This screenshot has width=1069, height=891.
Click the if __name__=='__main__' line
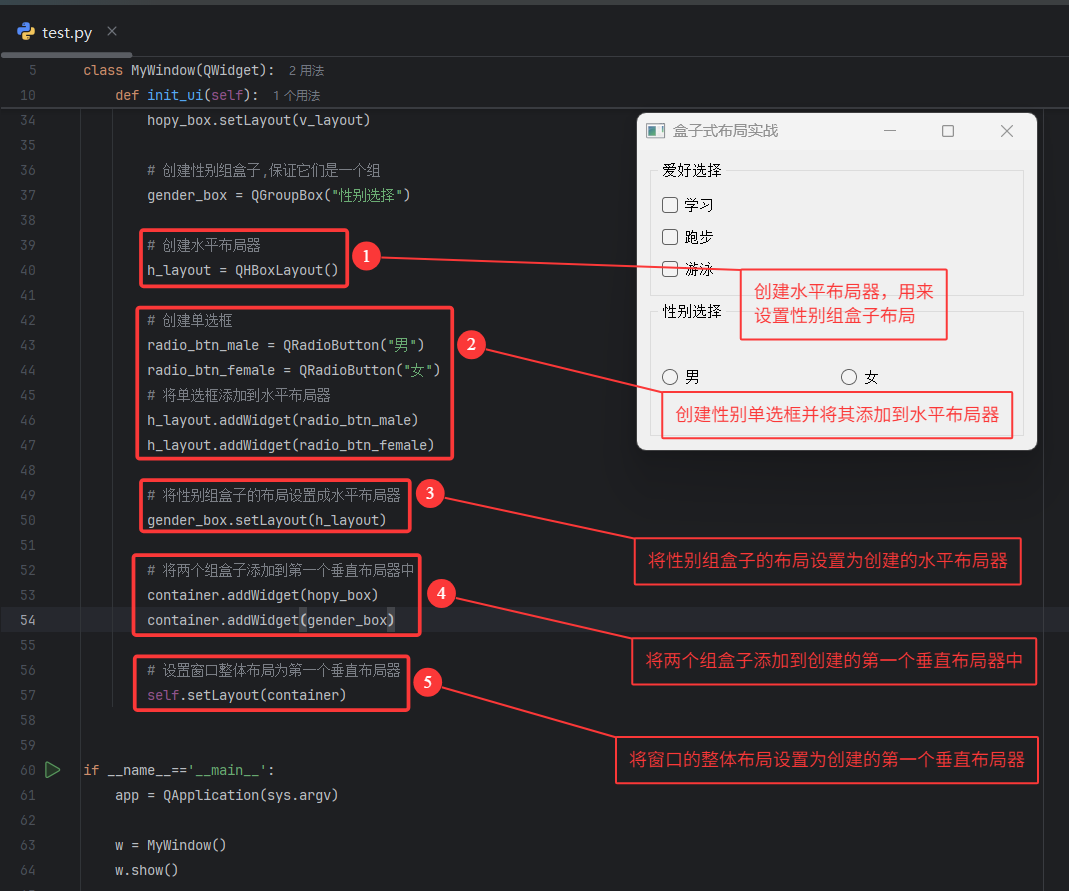[x=179, y=770]
